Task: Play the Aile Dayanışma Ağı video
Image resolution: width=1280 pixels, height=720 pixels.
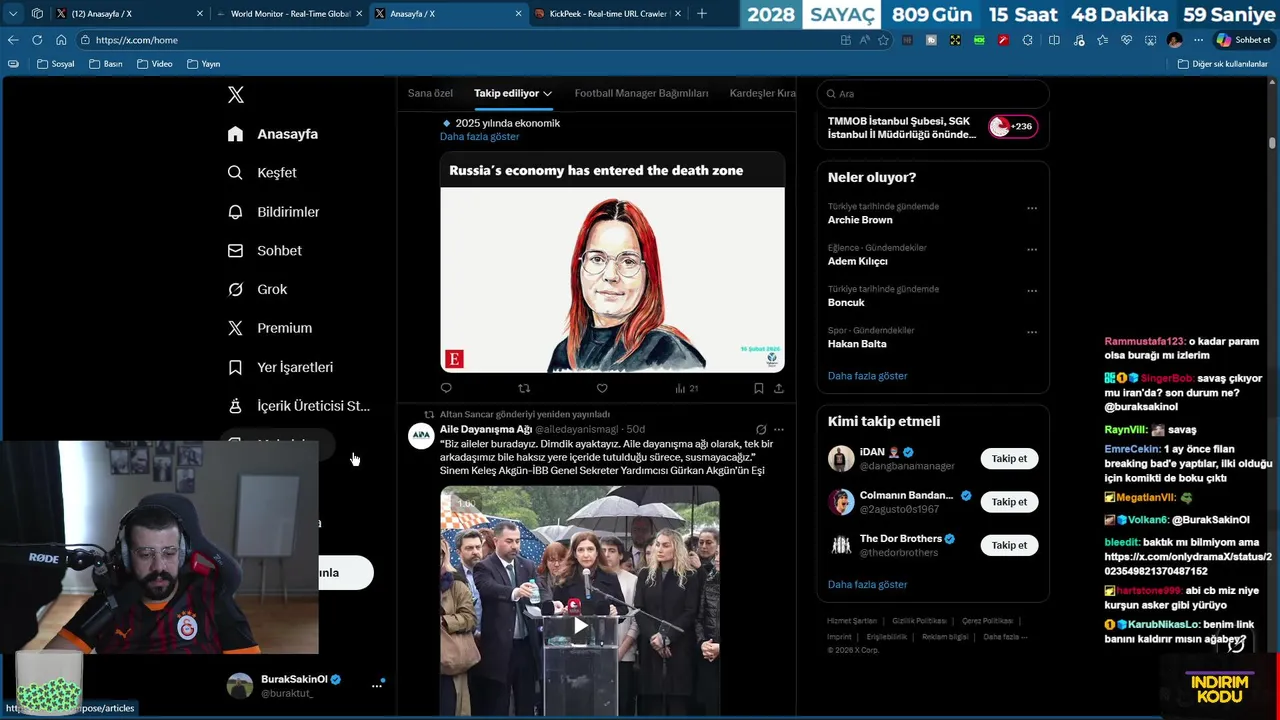Action: 580,627
